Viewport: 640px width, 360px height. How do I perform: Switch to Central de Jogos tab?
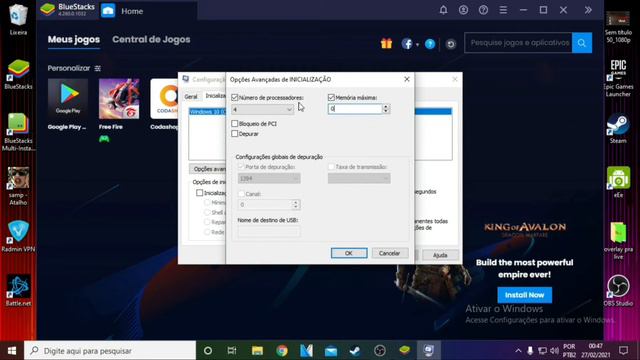[x=151, y=40]
